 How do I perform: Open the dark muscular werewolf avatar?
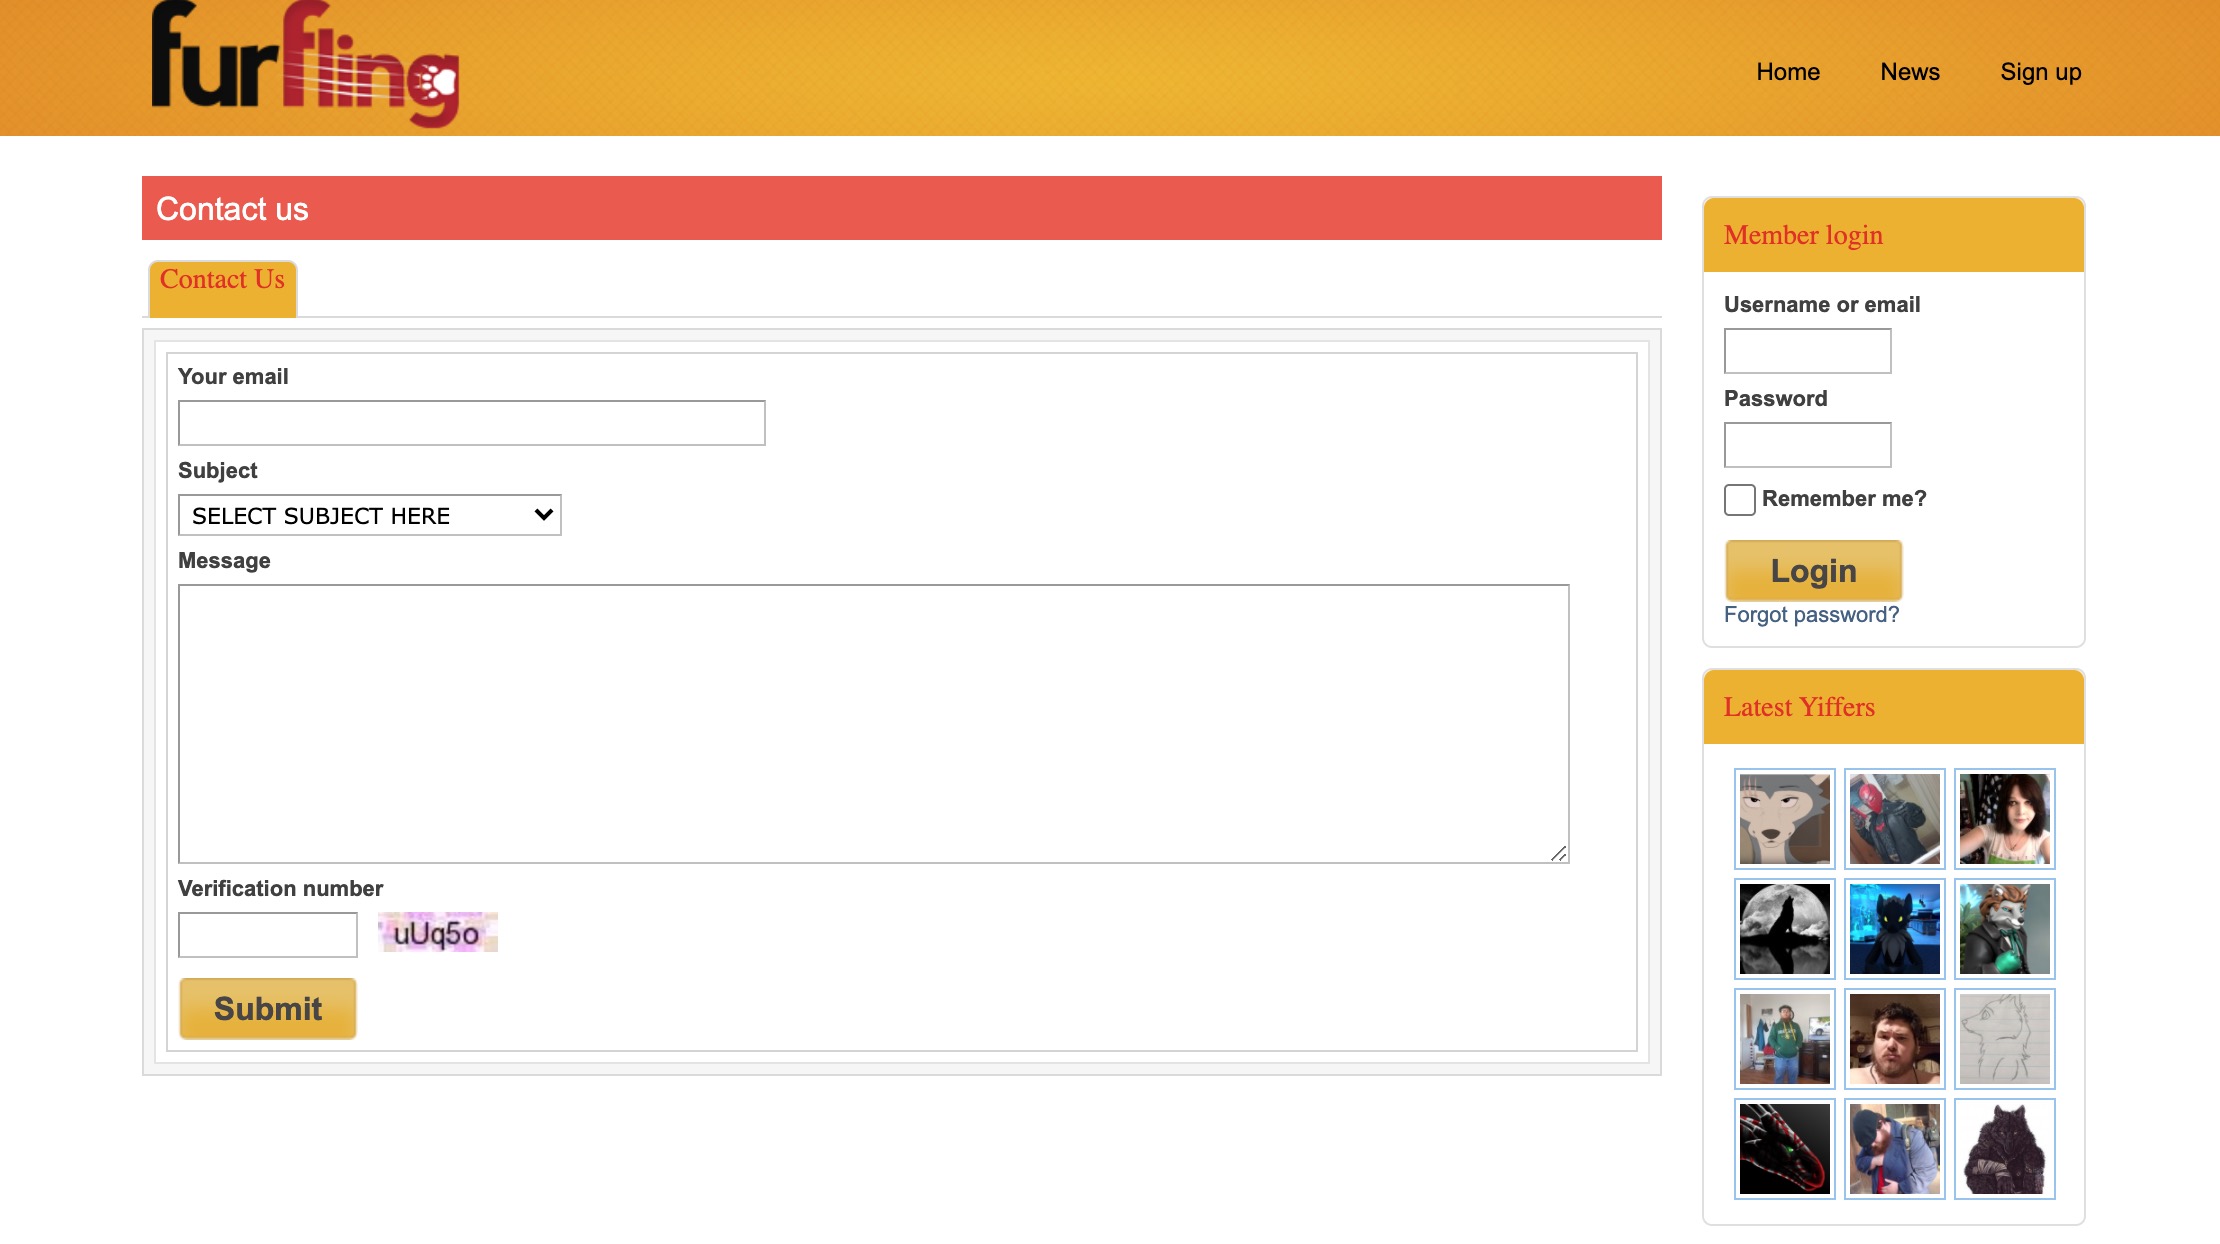pyautogui.click(x=2005, y=1149)
